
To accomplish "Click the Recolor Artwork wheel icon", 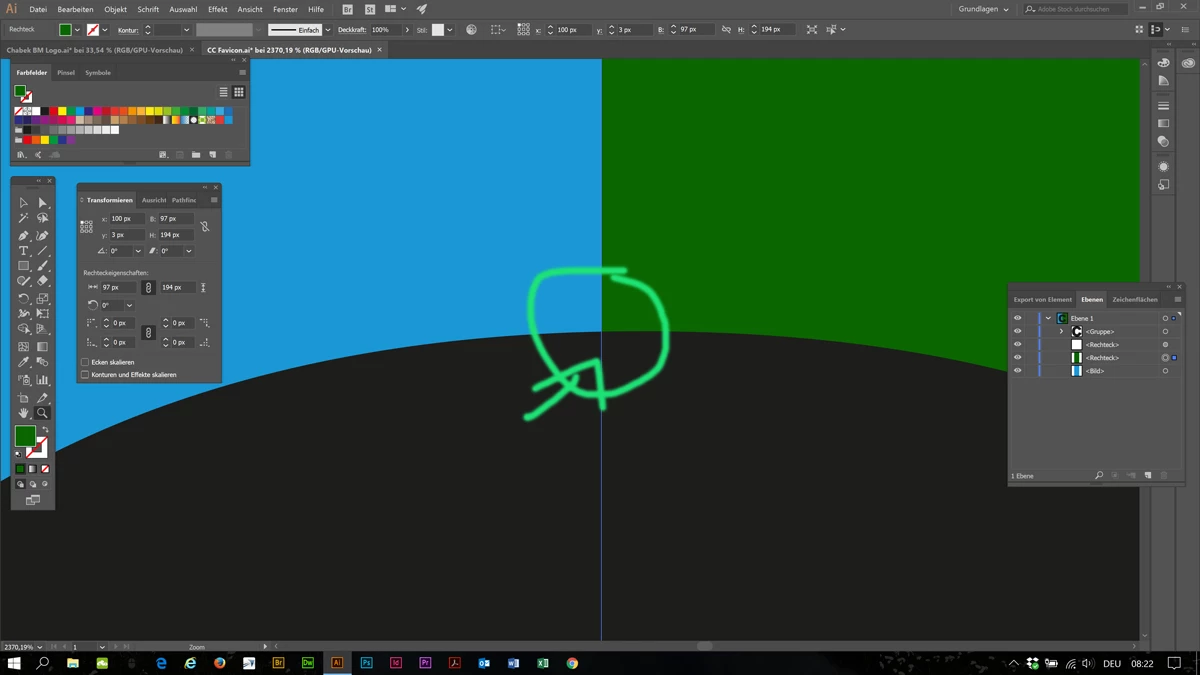I will (x=471, y=30).
